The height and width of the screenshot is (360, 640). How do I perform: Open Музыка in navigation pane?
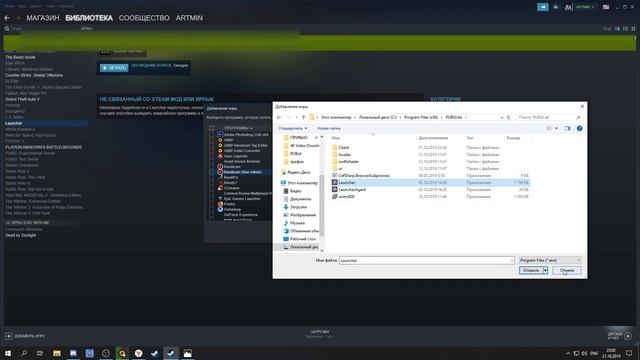(294, 223)
